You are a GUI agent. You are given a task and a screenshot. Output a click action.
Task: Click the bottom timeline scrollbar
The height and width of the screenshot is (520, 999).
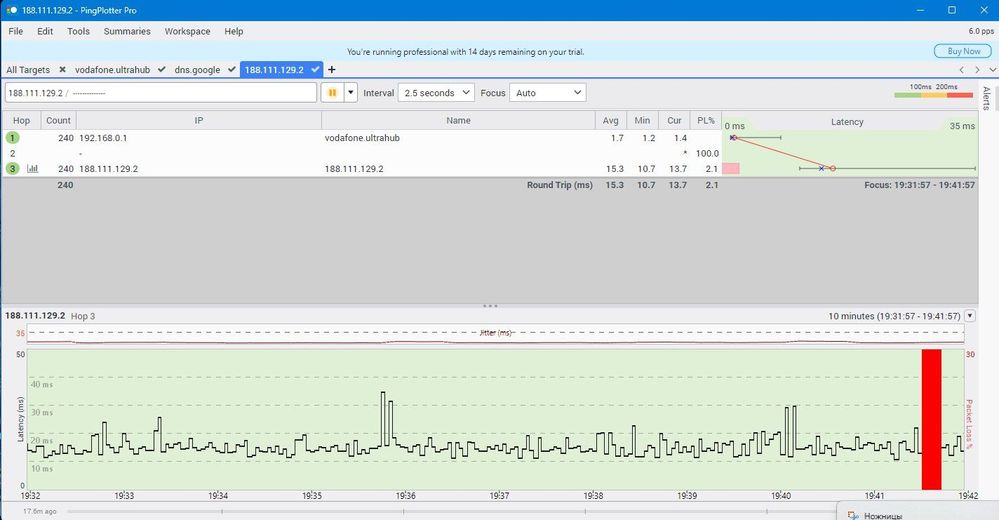point(451,511)
